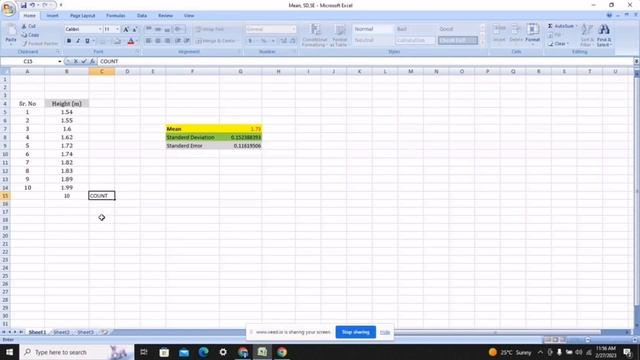This screenshot has height=360, width=640.
Task: Switch to the View tab
Action: click(x=189, y=16)
